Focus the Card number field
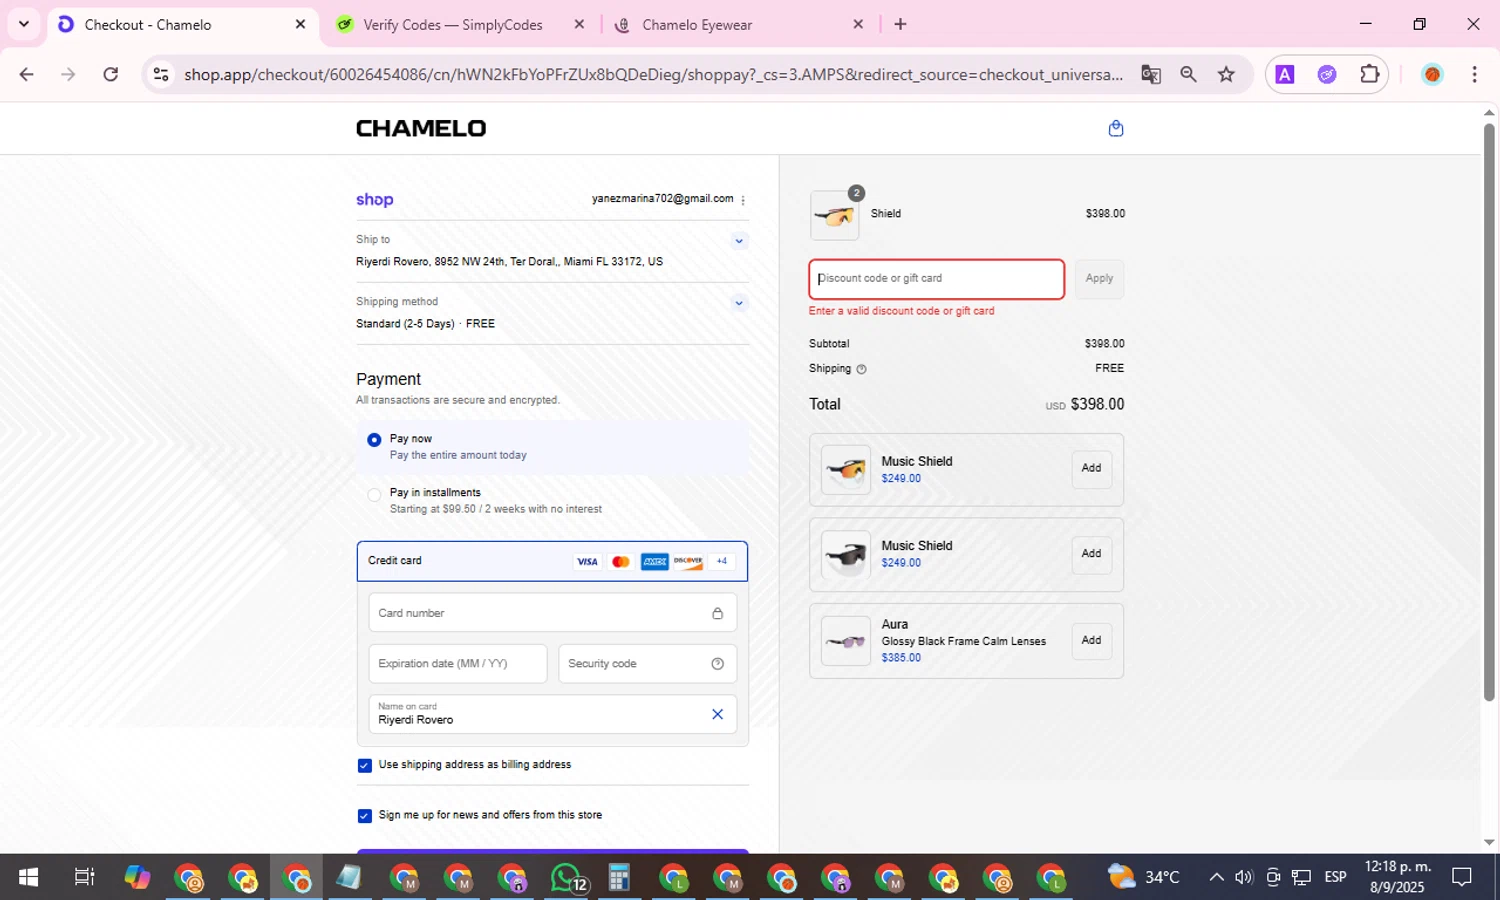The width and height of the screenshot is (1500, 900). pyautogui.click(x=552, y=613)
